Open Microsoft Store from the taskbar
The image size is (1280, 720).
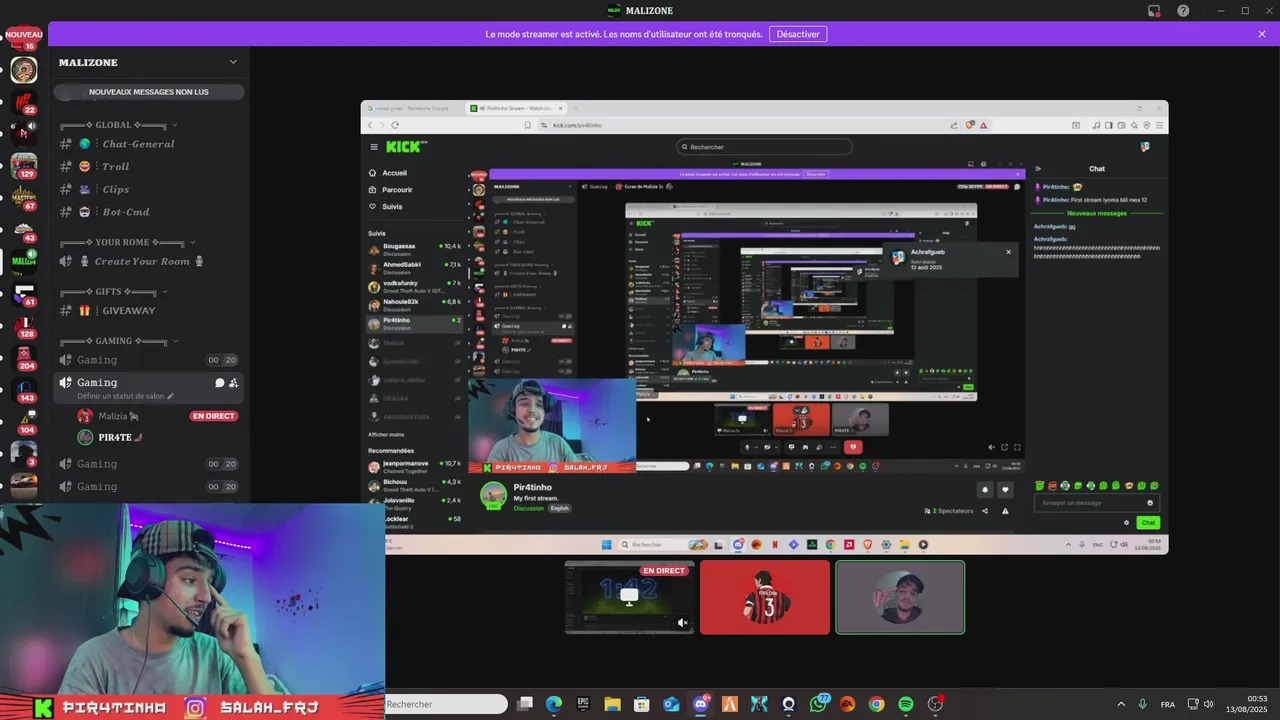642,704
